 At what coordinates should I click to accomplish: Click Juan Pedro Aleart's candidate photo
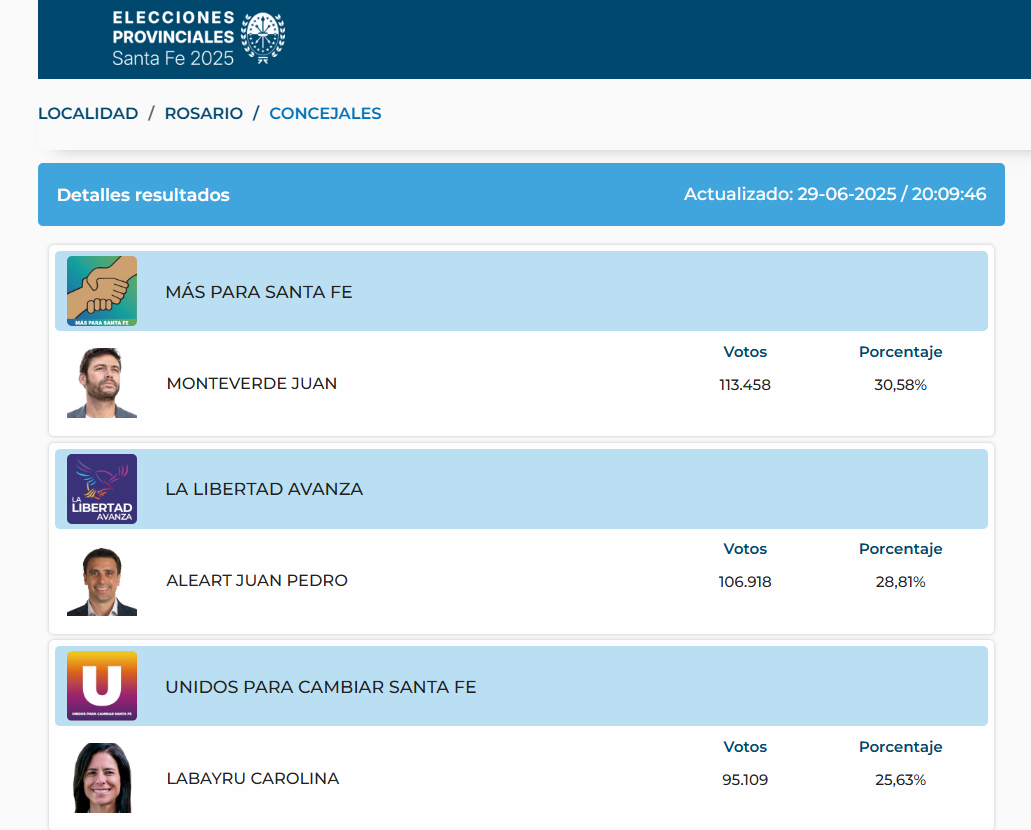[102, 581]
